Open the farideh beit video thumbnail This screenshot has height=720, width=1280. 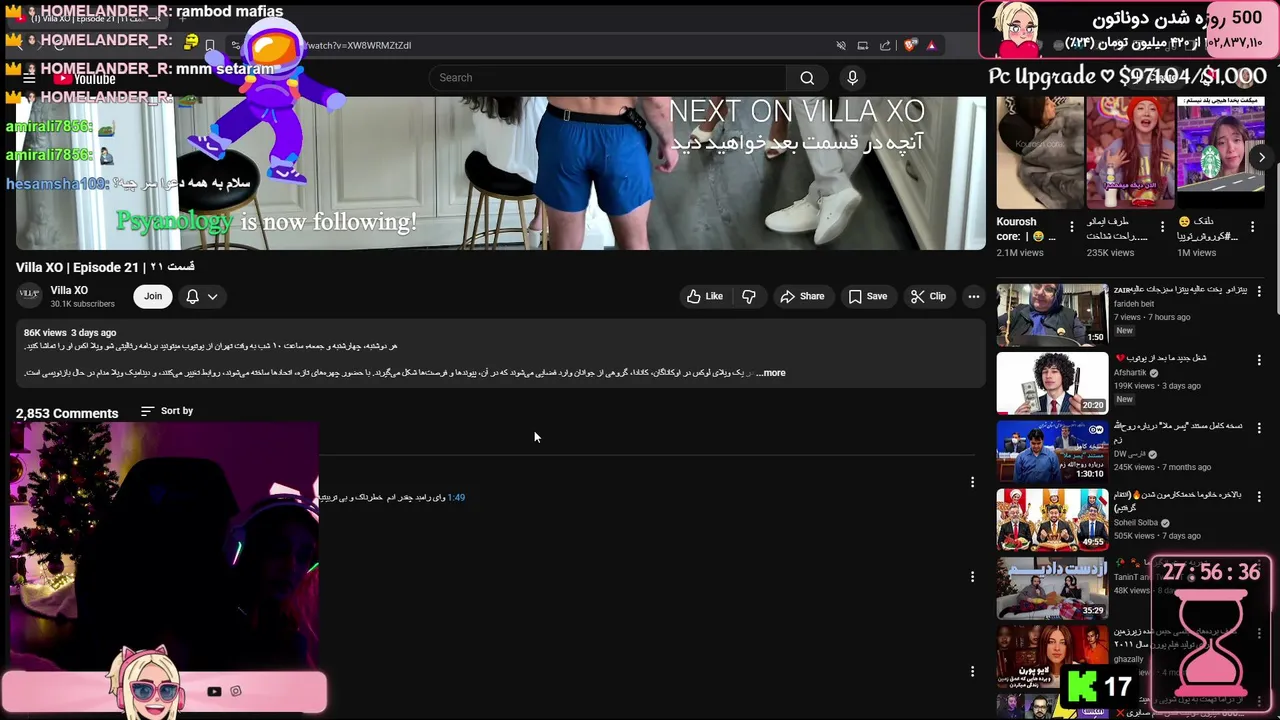pyautogui.click(x=1052, y=314)
